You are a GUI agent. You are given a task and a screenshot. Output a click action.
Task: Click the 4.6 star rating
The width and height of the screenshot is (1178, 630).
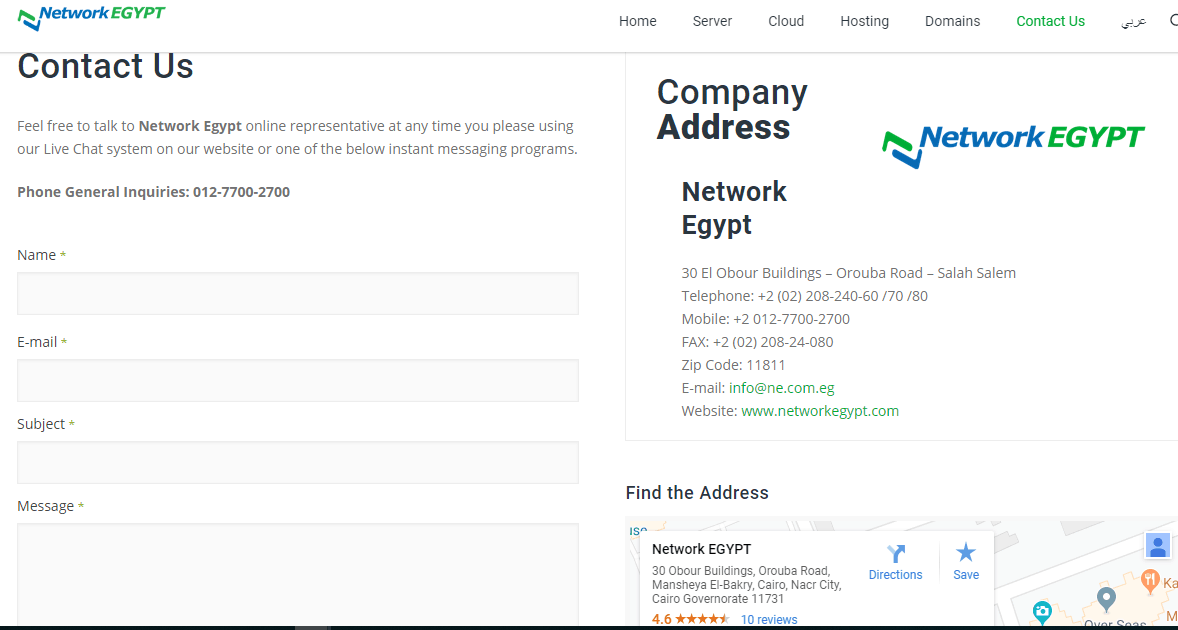[x=690, y=619]
